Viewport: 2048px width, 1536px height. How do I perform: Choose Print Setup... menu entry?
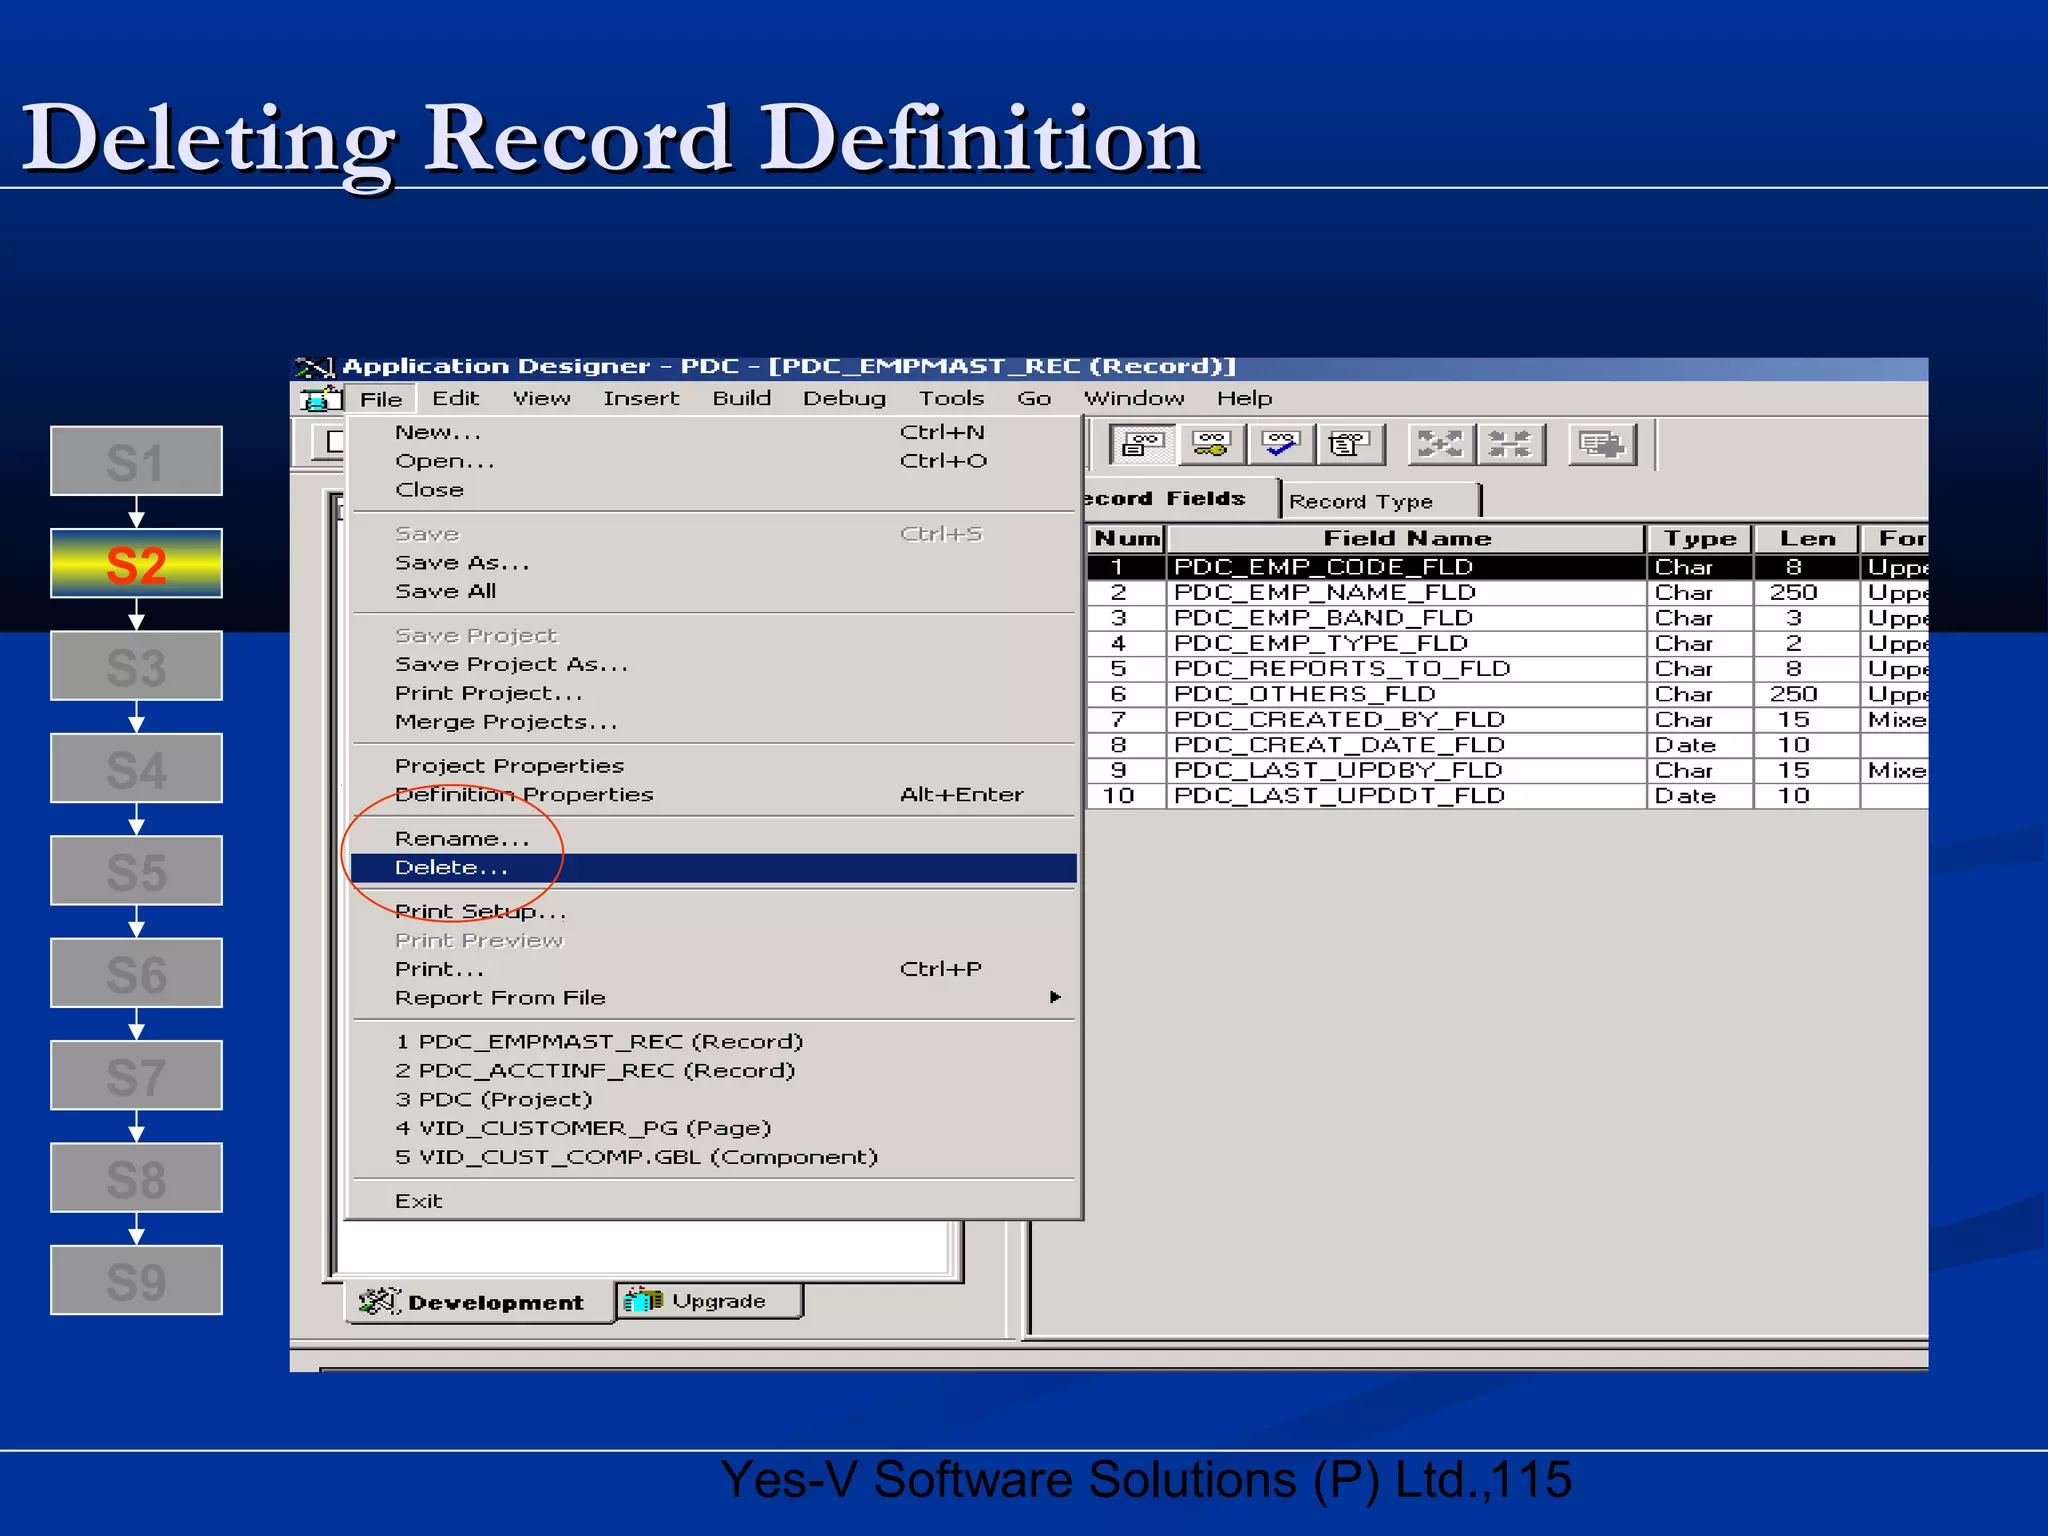714,912
